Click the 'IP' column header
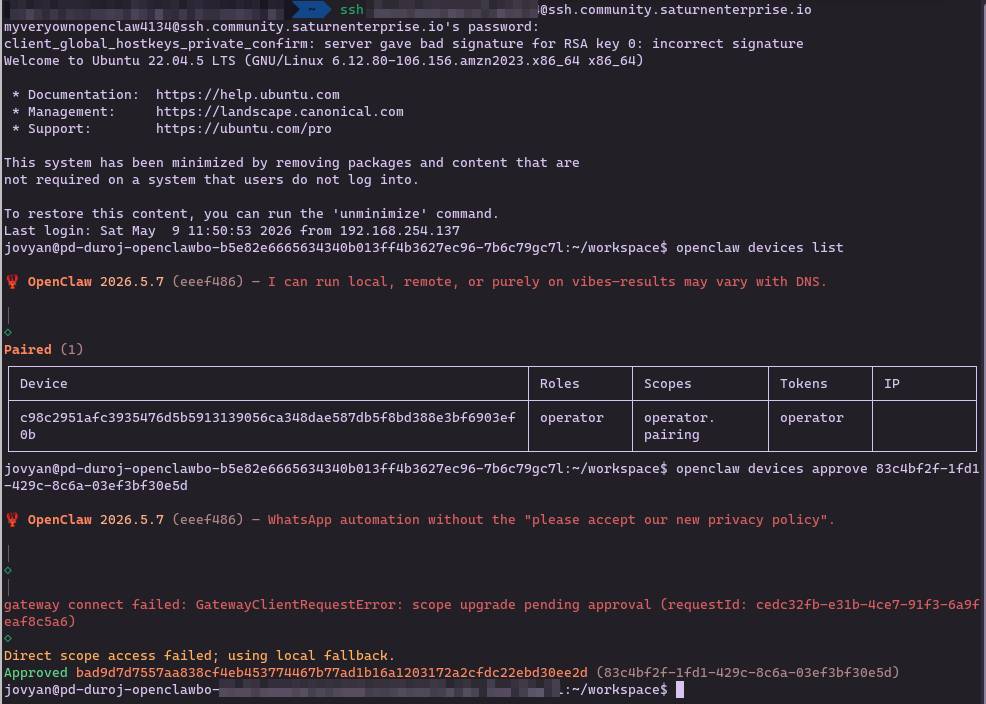Viewport: 986px width, 704px height. click(x=892, y=383)
